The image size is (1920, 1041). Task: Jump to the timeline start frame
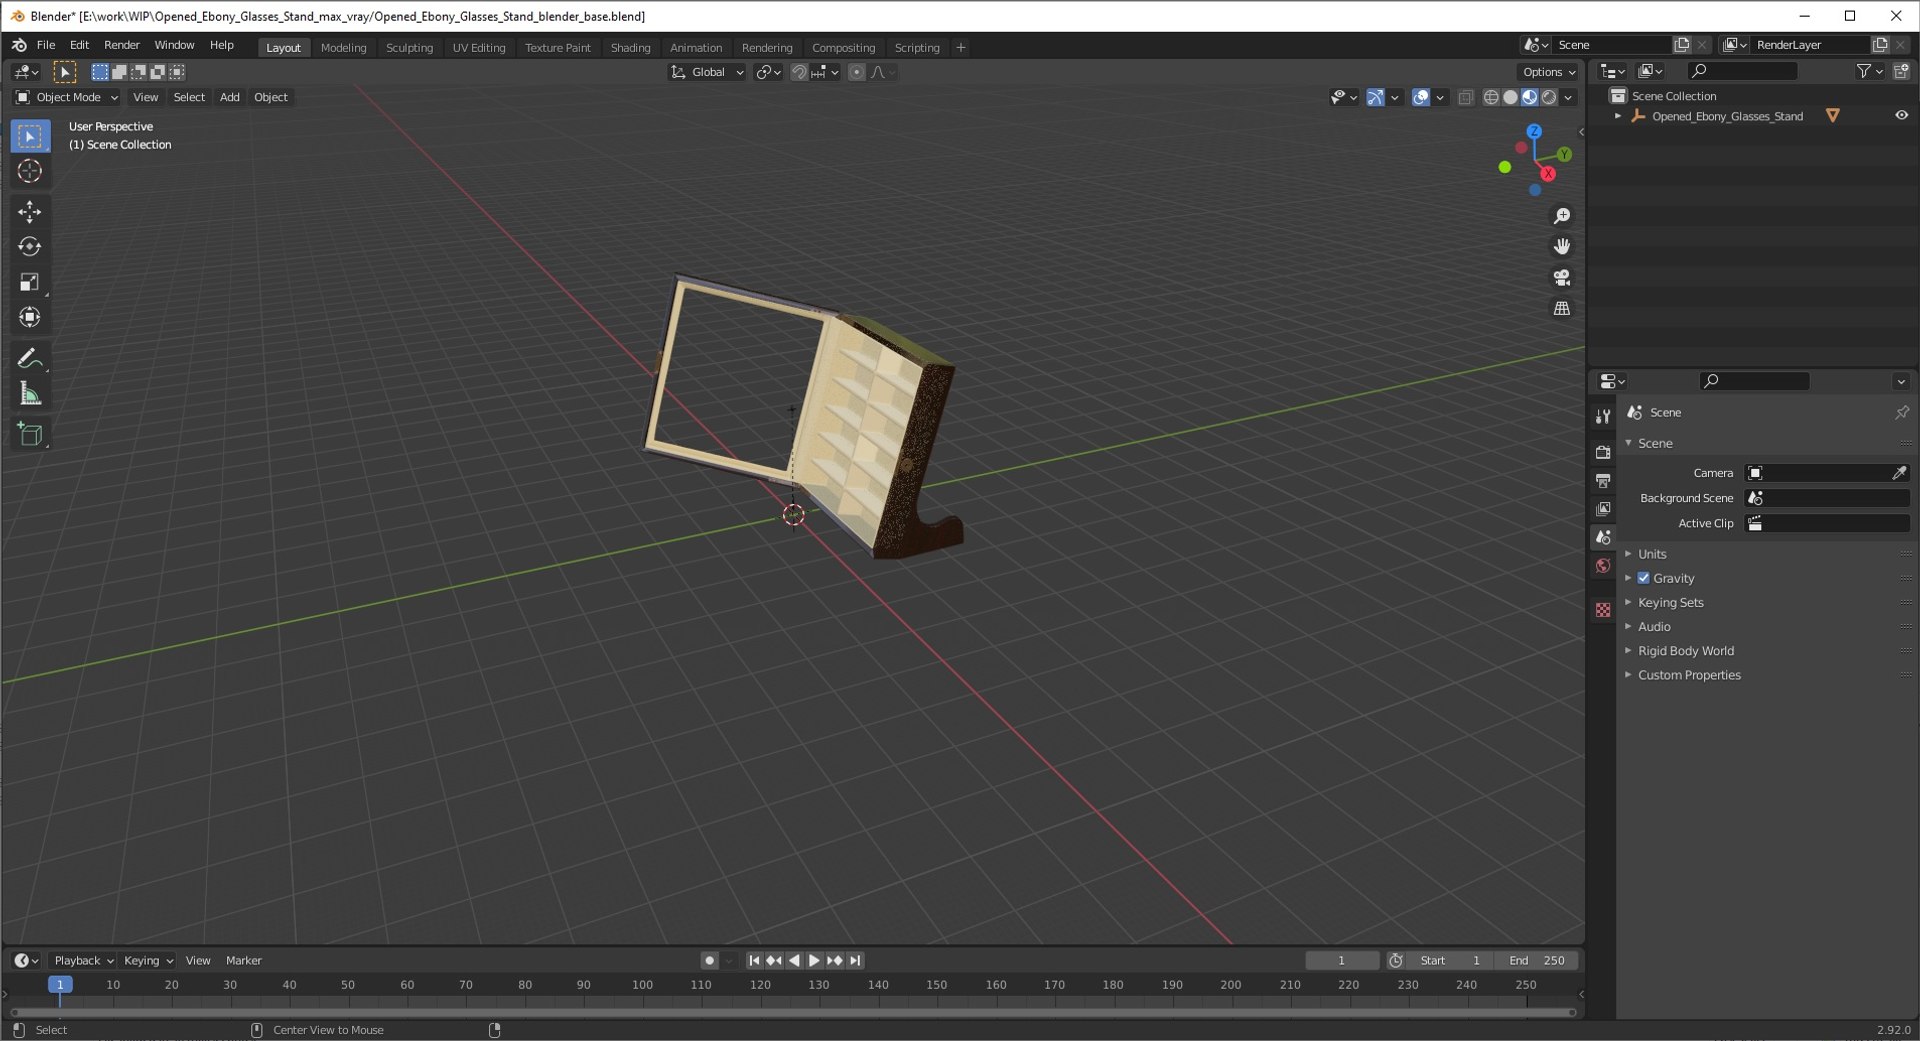pyautogui.click(x=754, y=960)
